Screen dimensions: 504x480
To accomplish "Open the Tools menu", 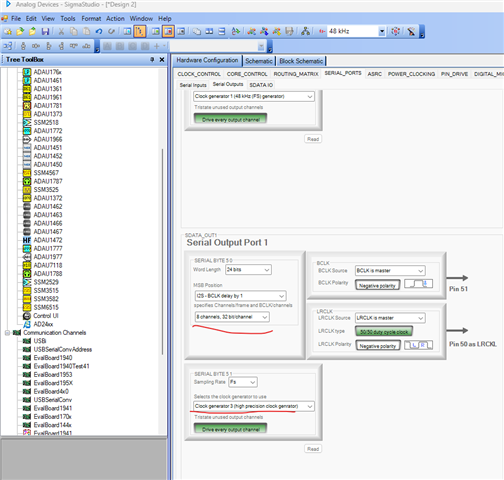I will tap(68, 18).
